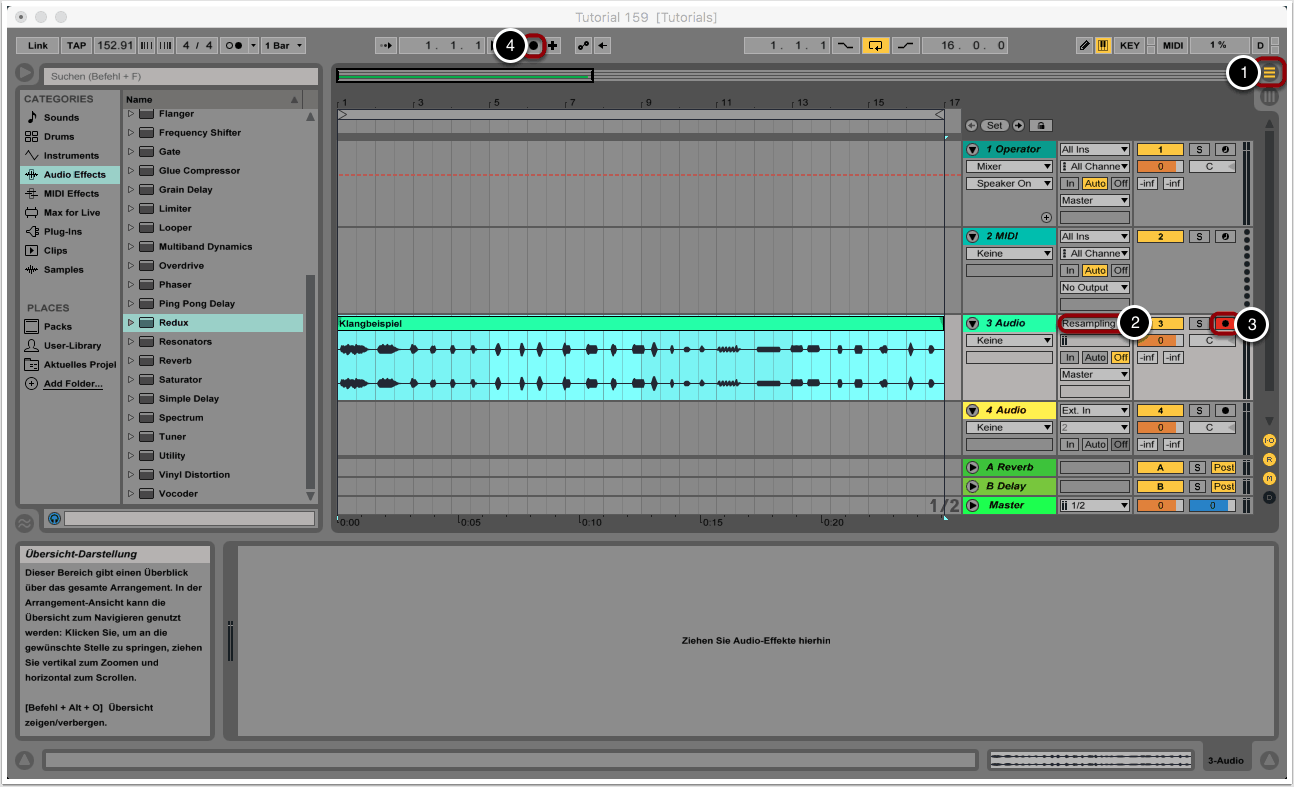Toggle the computer MIDI keyboard icon
Screen dimensions: 1294x787
coord(1103,46)
